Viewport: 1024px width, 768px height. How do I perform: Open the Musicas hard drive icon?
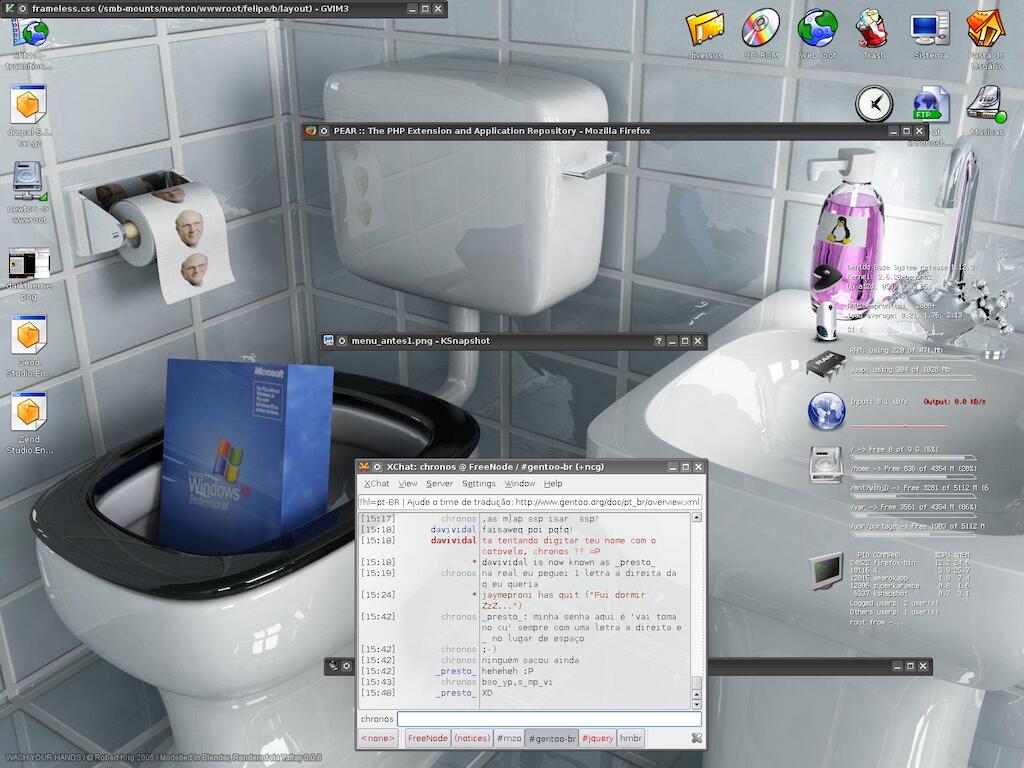[986, 103]
